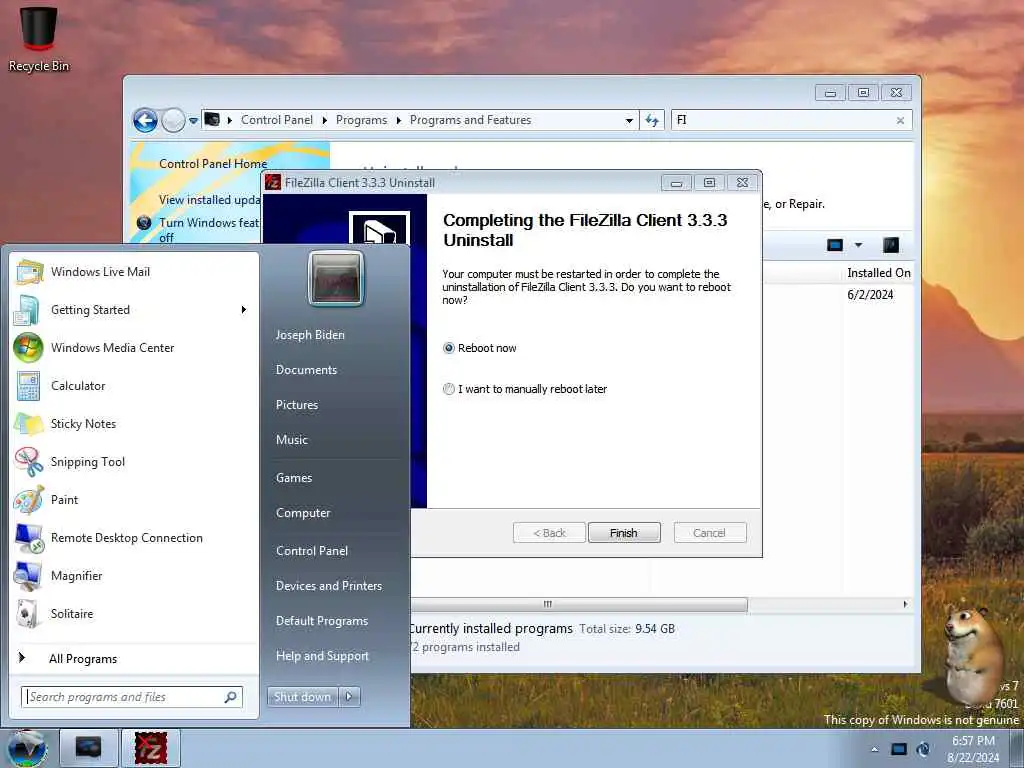
Task: Click the Forward arrow in Control Panel
Action: tap(173, 120)
